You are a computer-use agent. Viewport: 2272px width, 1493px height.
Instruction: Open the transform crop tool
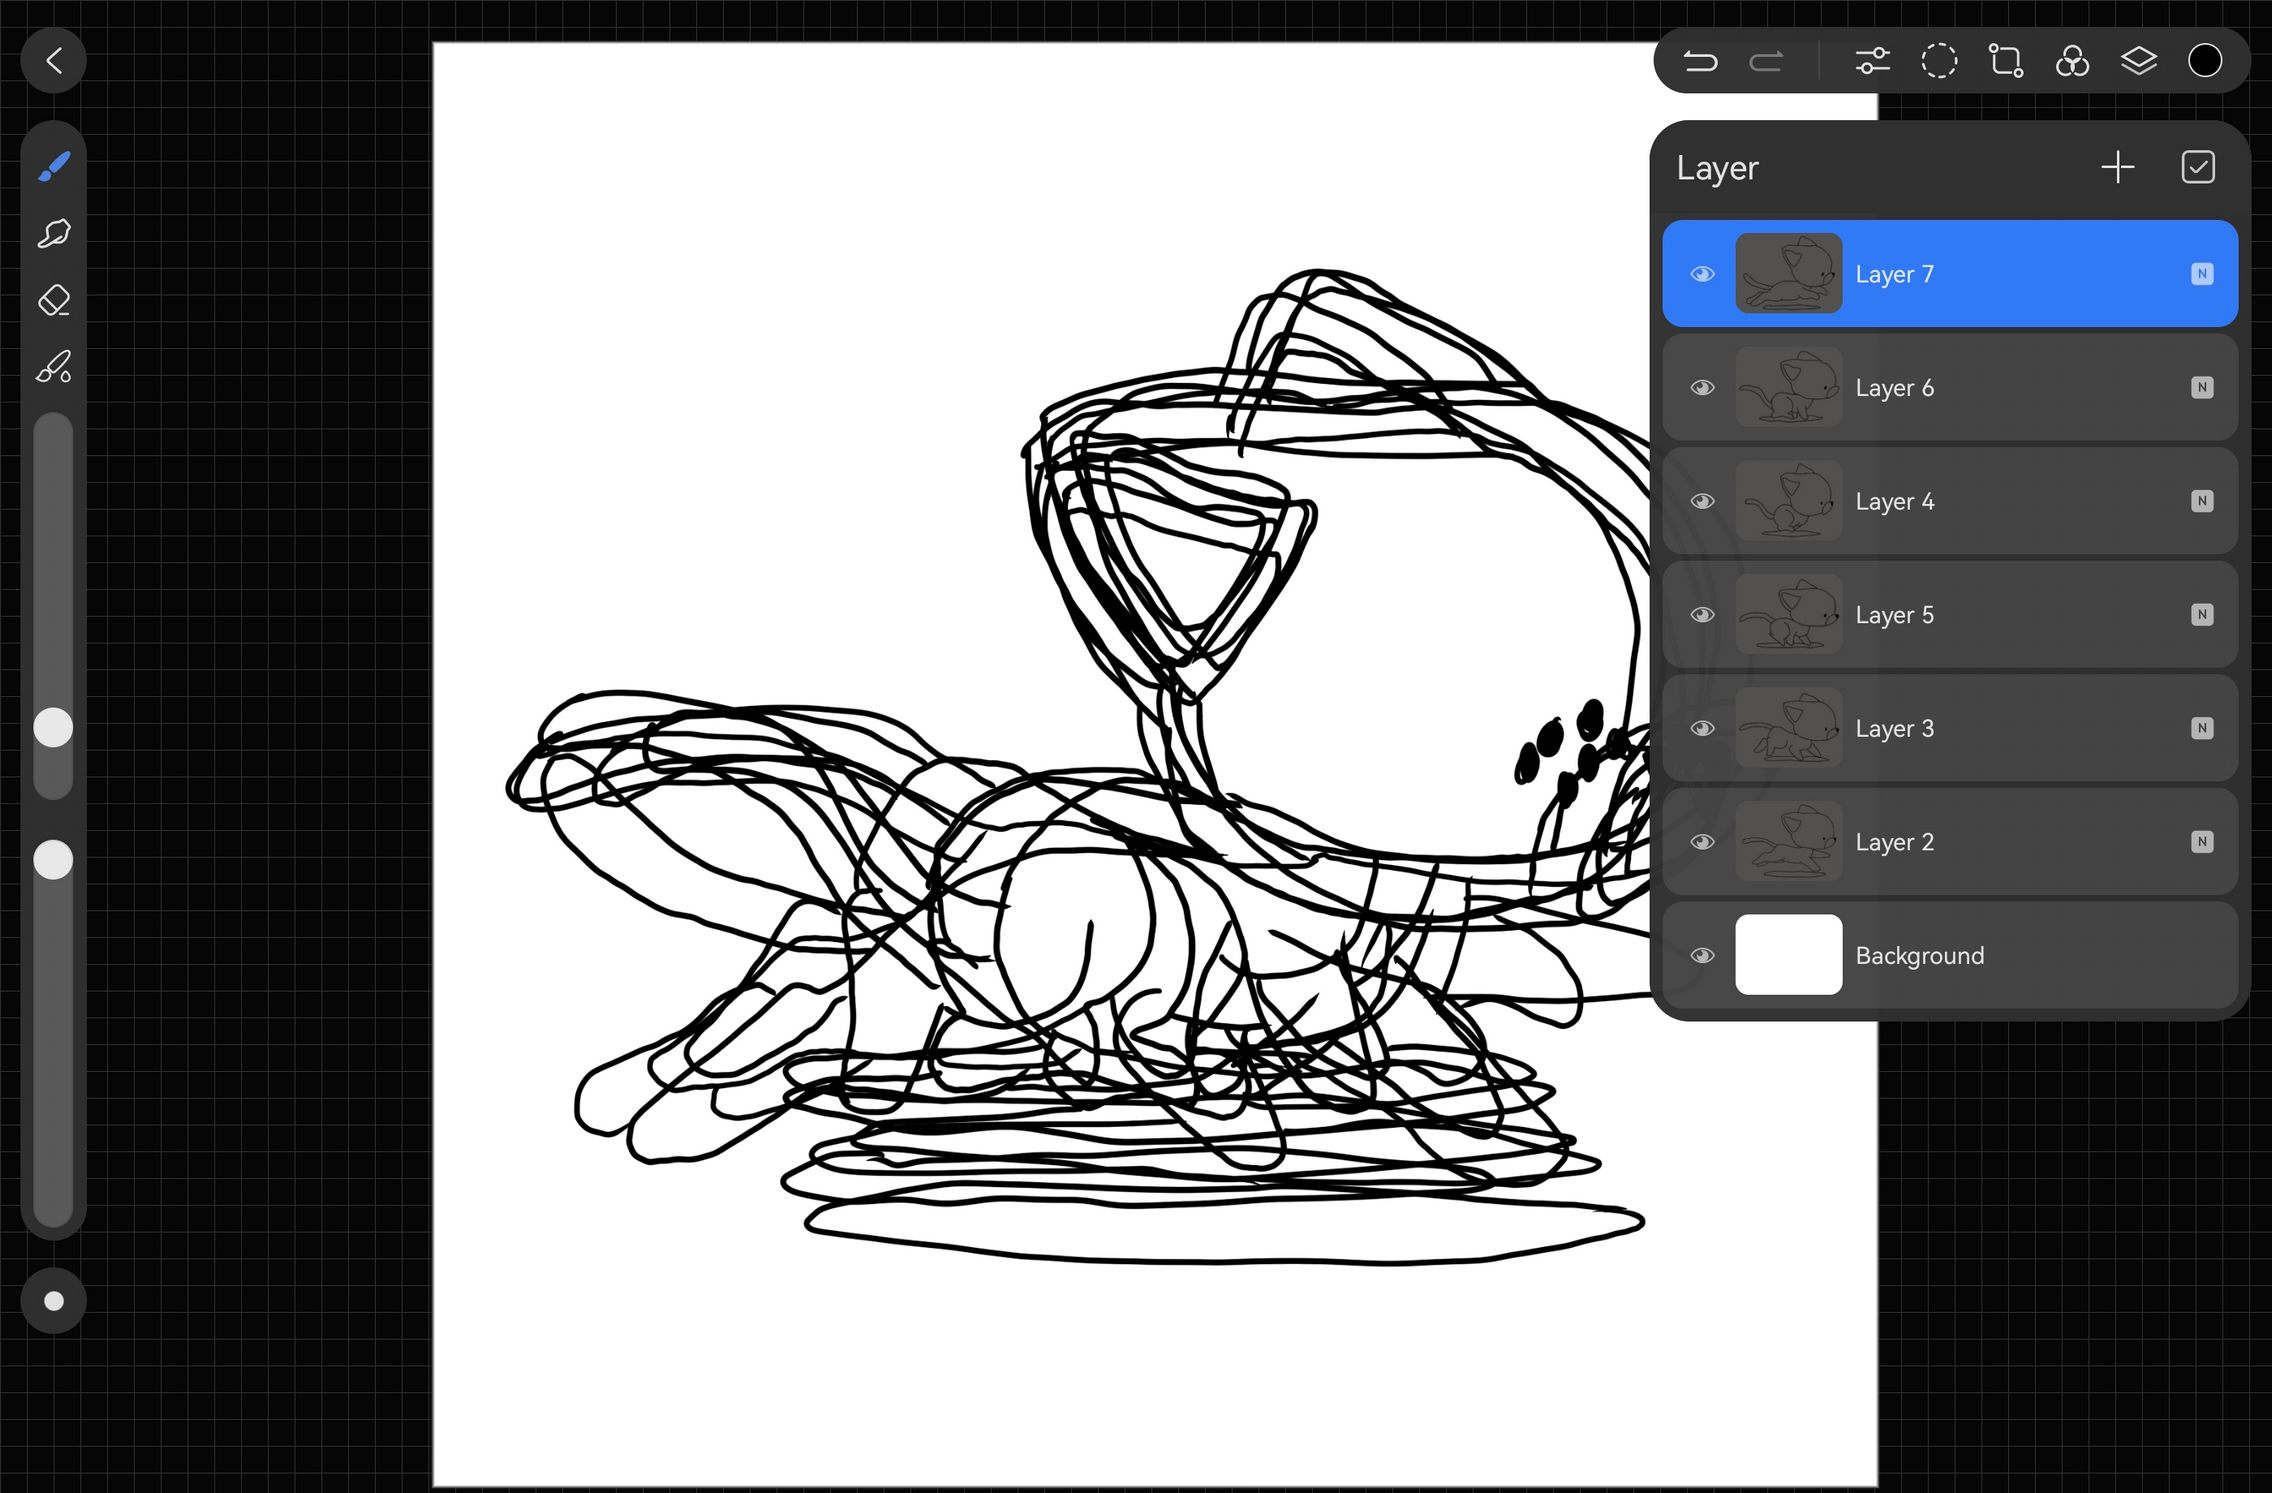click(x=2005, y=61)
